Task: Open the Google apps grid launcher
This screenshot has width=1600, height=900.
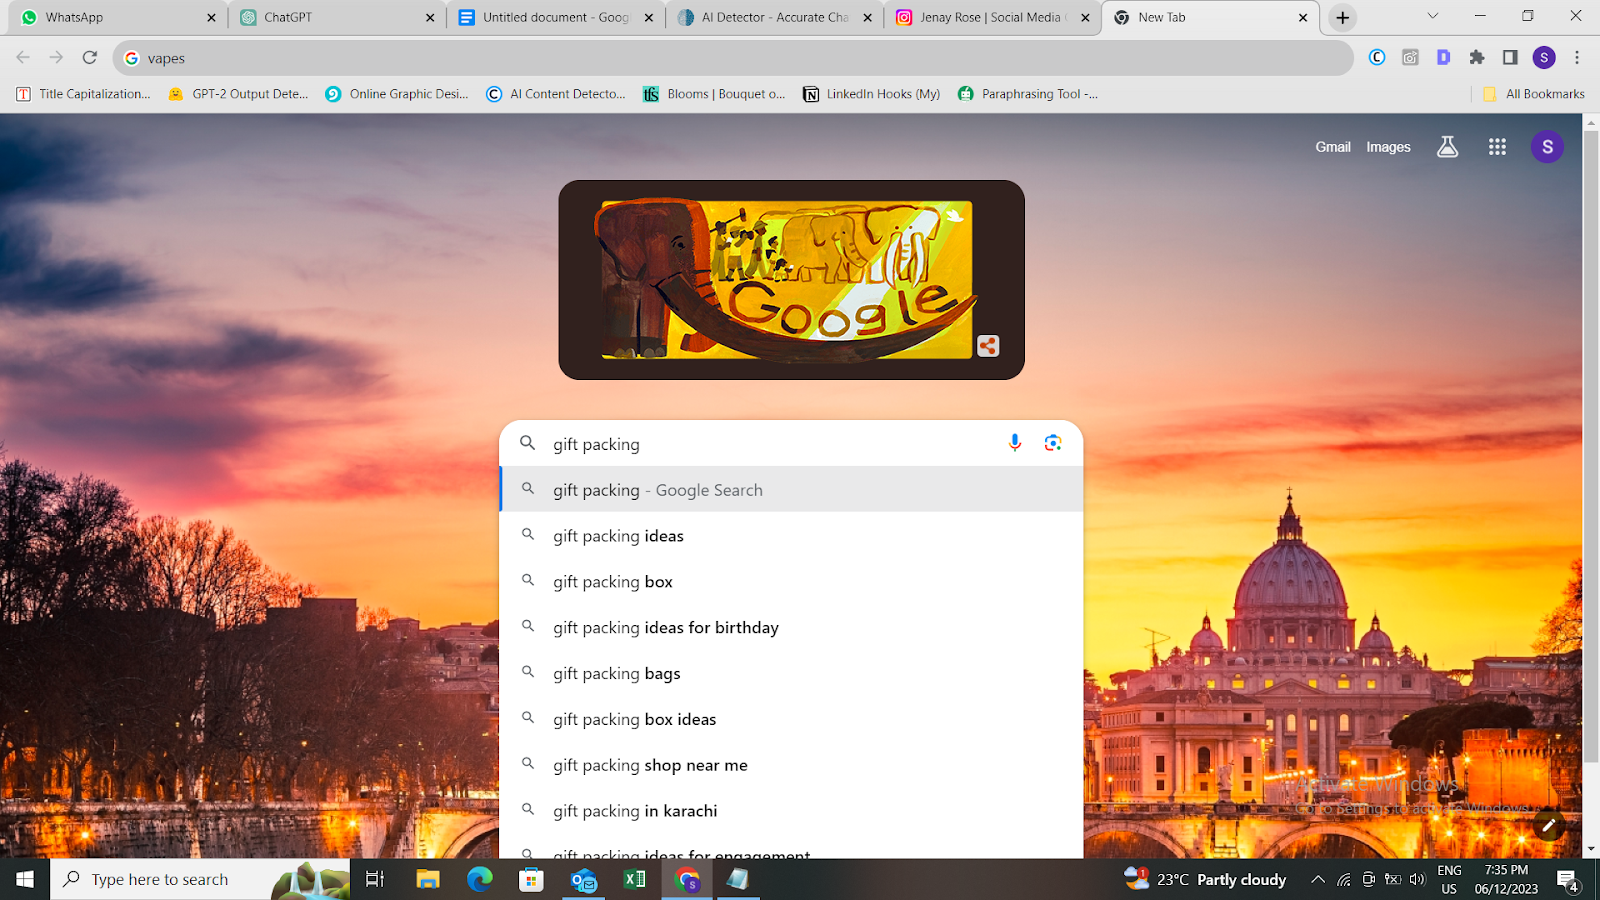Action: click(1496, 146)
